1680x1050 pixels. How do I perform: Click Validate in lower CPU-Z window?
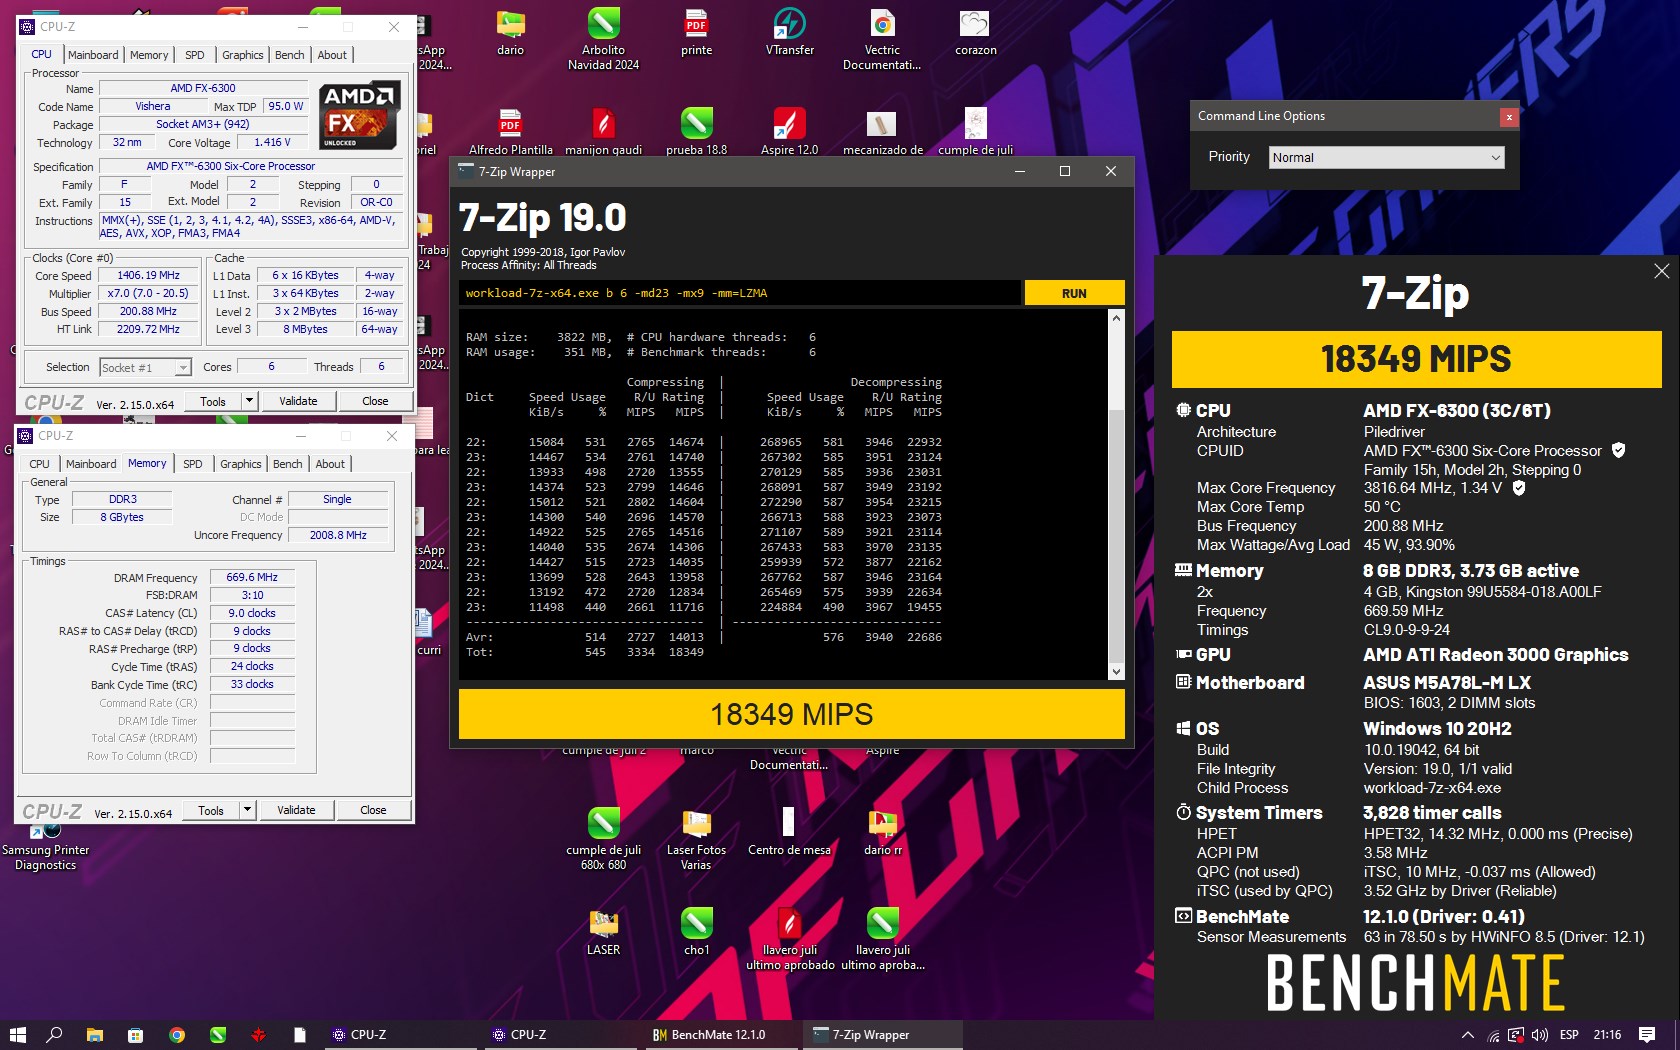pos(296,810)
